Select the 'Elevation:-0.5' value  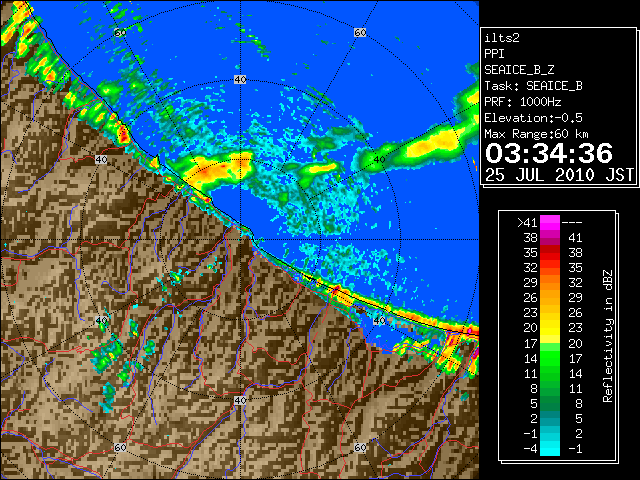(x=533, y=118)
